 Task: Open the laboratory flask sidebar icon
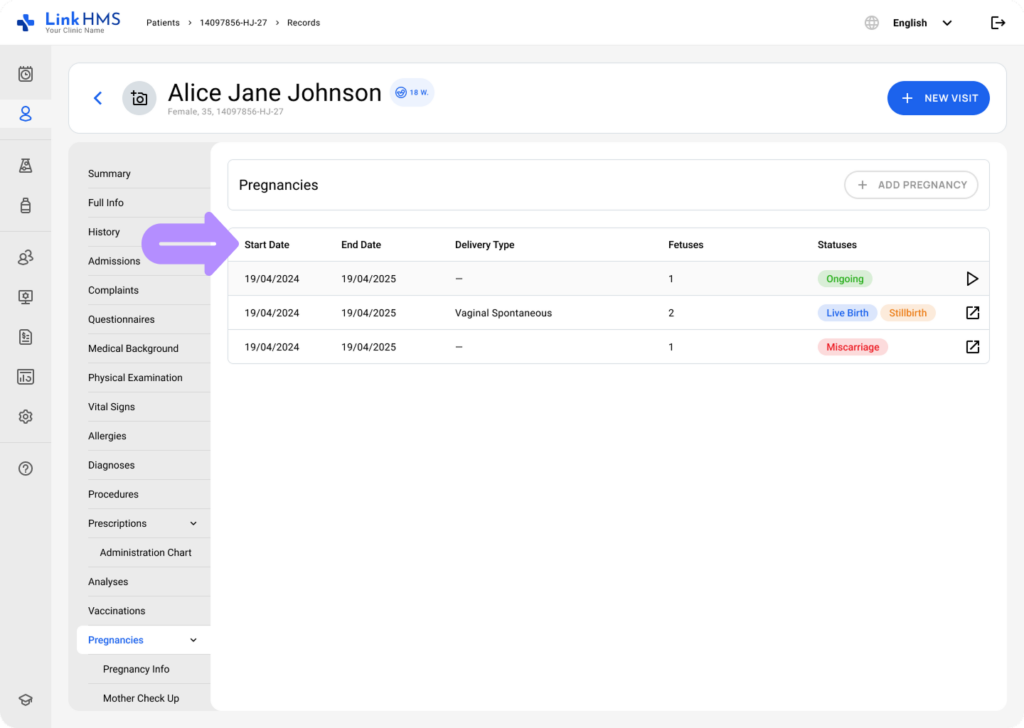[x=26, y=166]
